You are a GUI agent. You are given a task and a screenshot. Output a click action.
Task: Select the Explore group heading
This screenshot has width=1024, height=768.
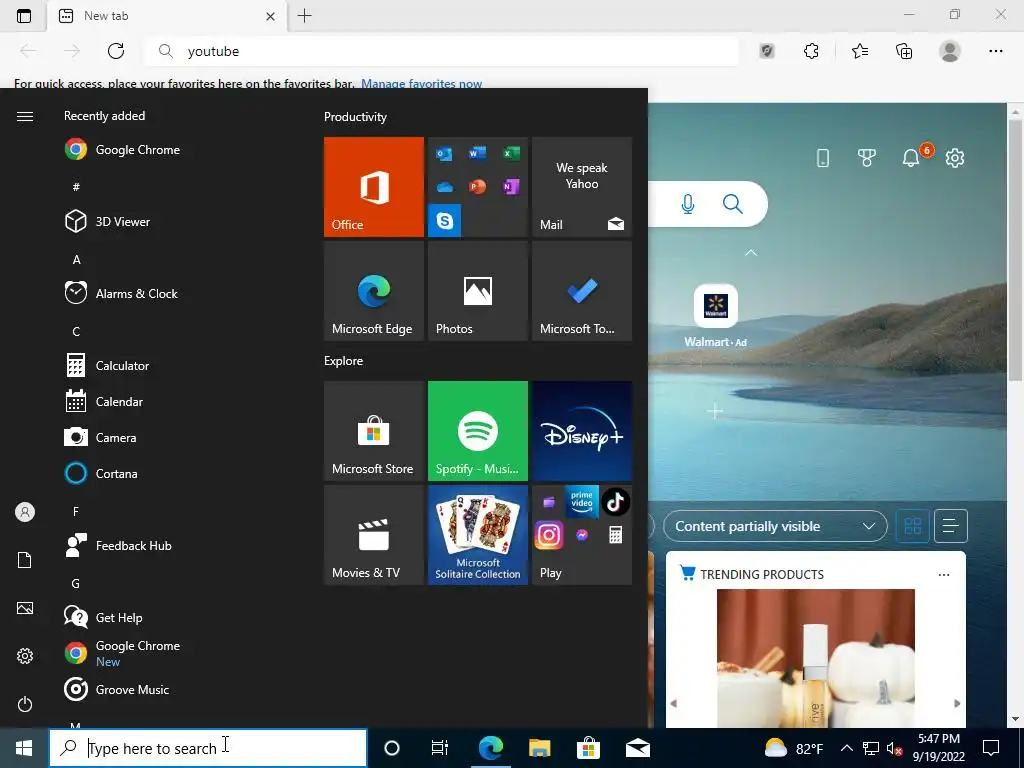[344, 361]
